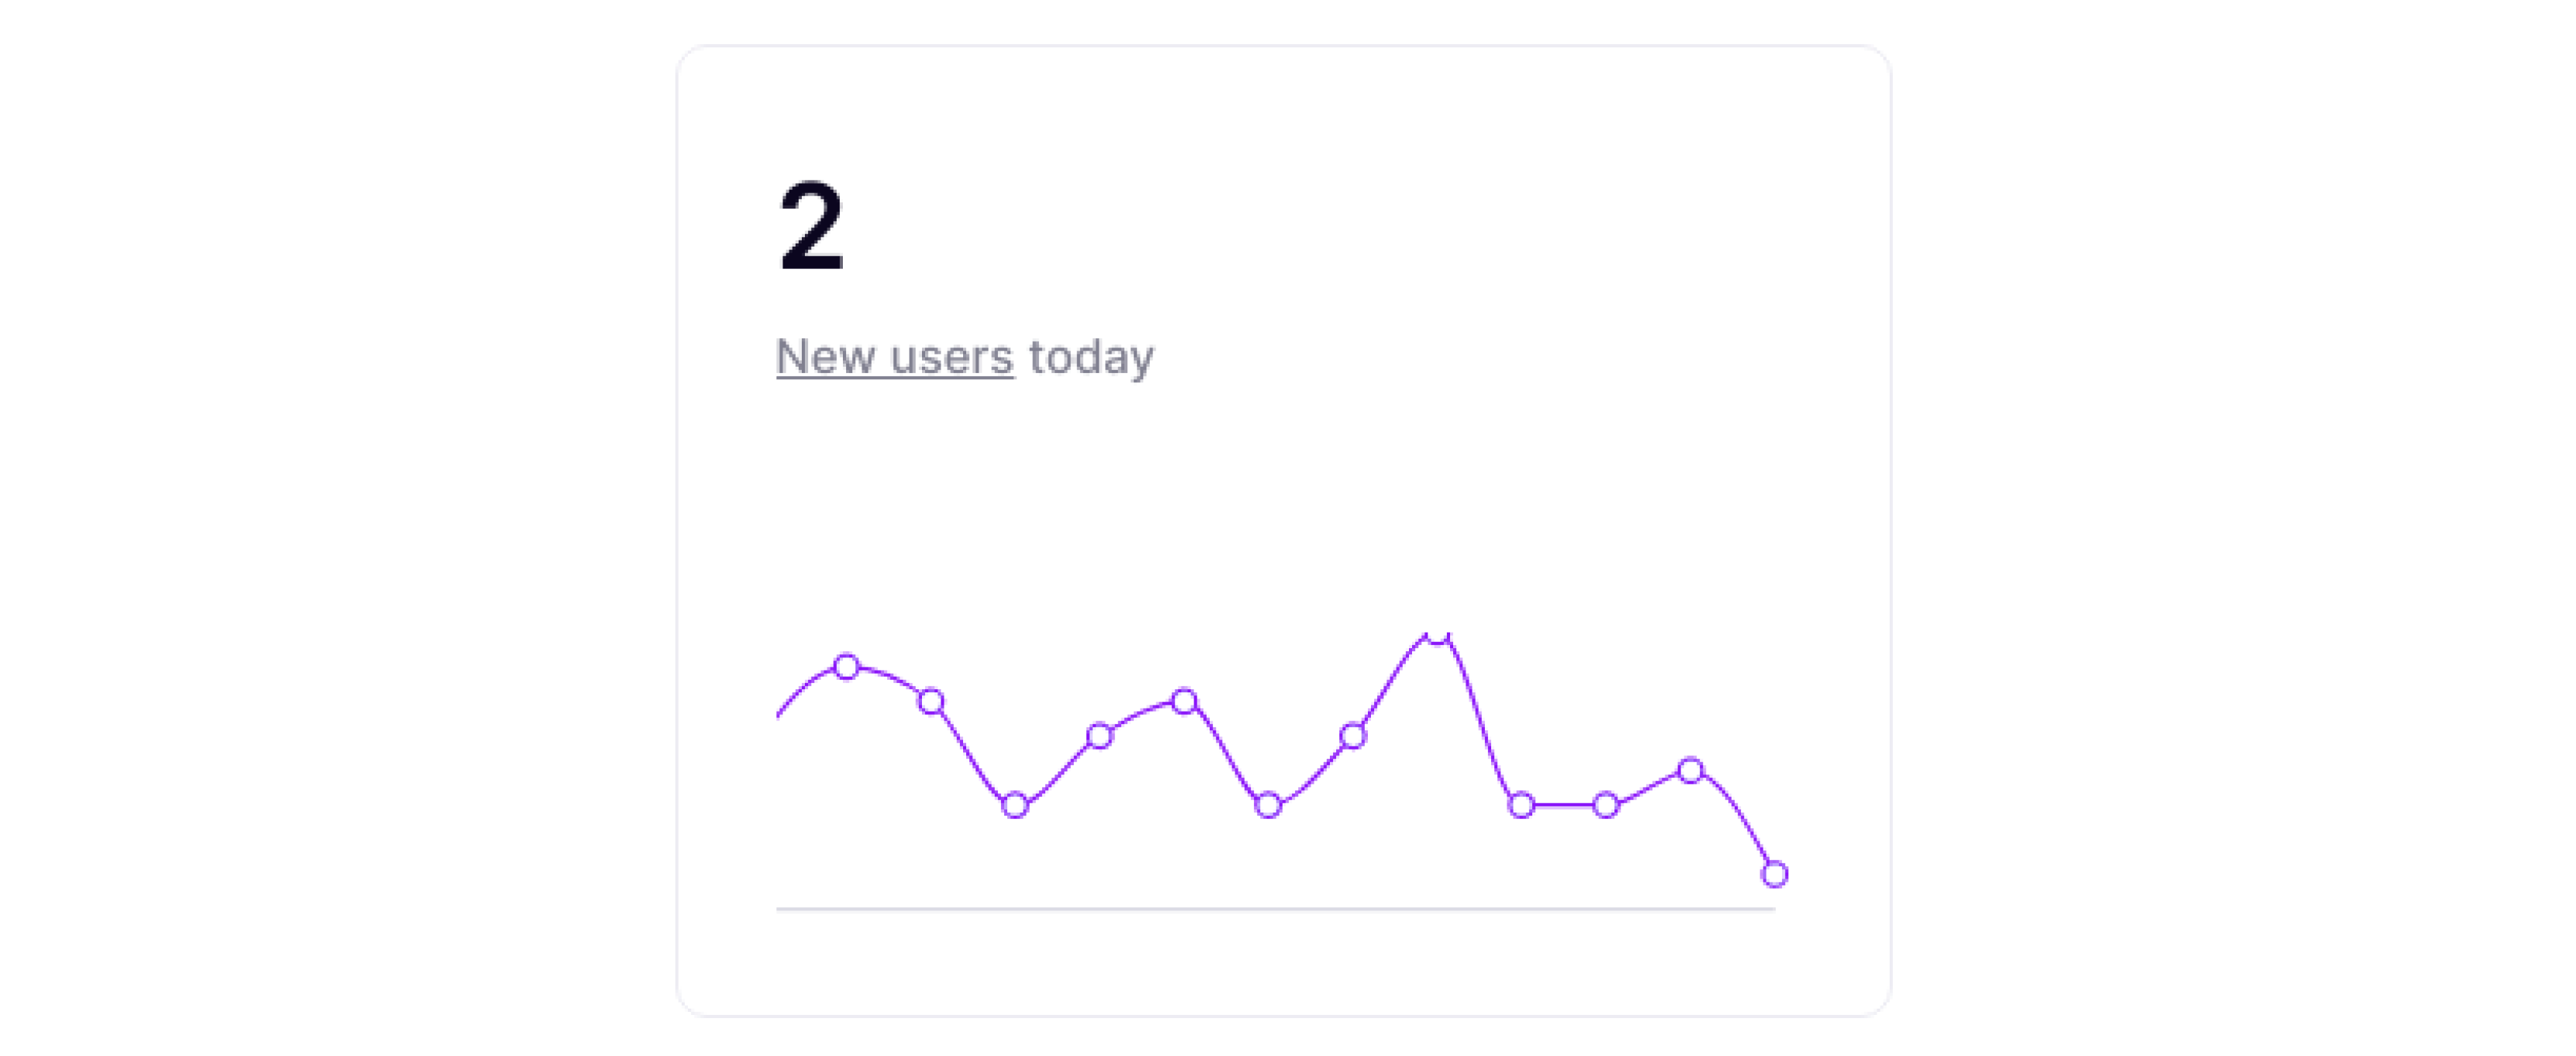
Task: Click the fifth data point on the line
Action: click(x=1184, y=702)
